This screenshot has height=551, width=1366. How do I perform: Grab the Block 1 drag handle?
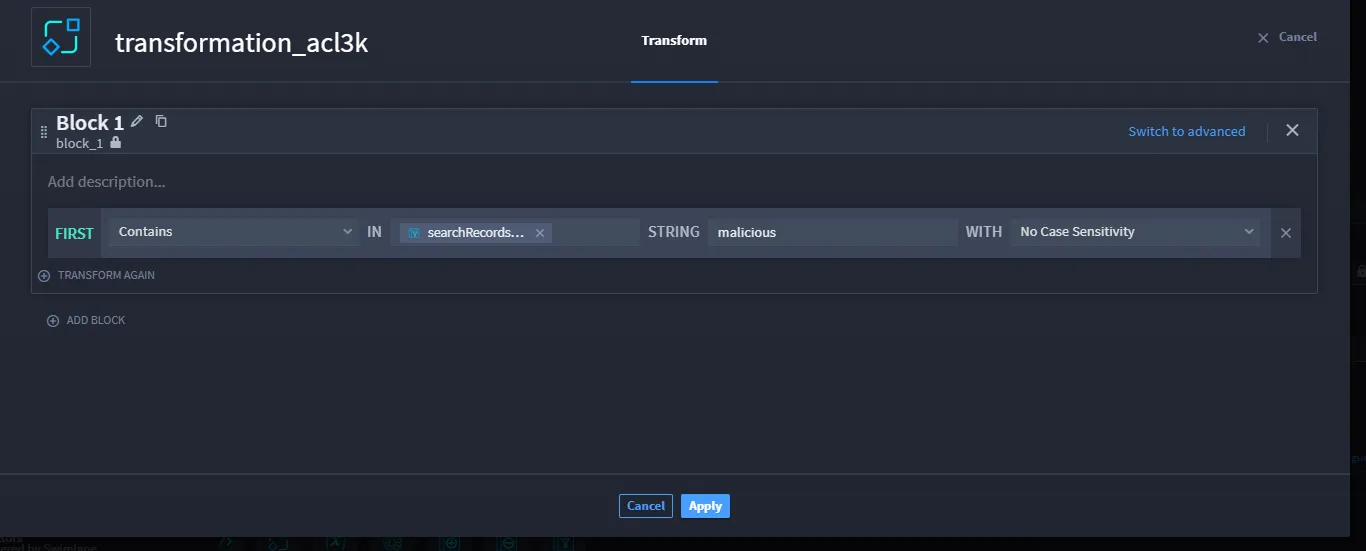[43, 132]
